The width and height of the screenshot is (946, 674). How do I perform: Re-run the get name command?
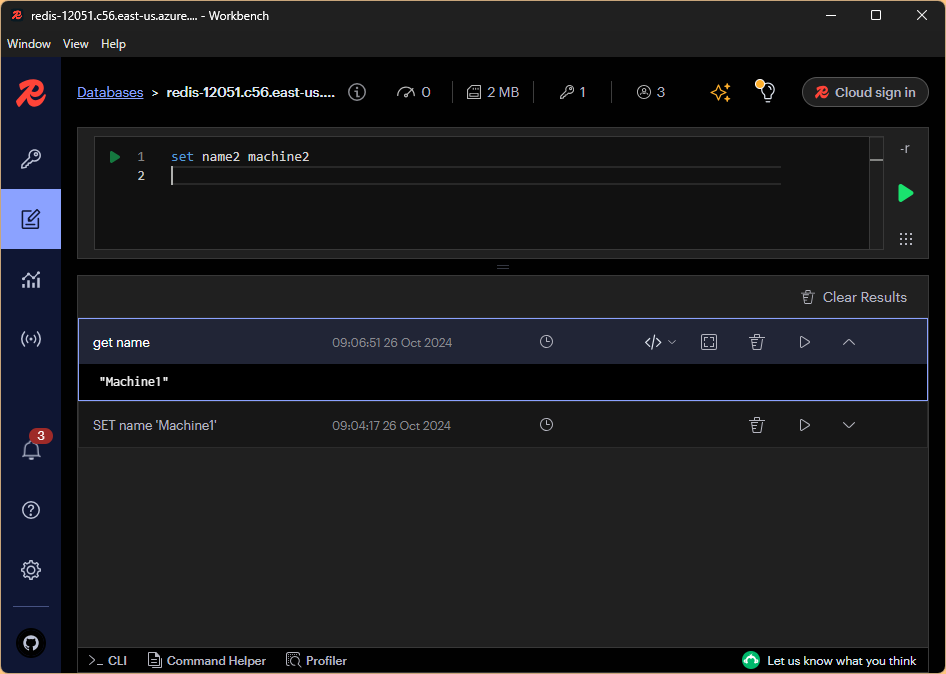(804, 342)
